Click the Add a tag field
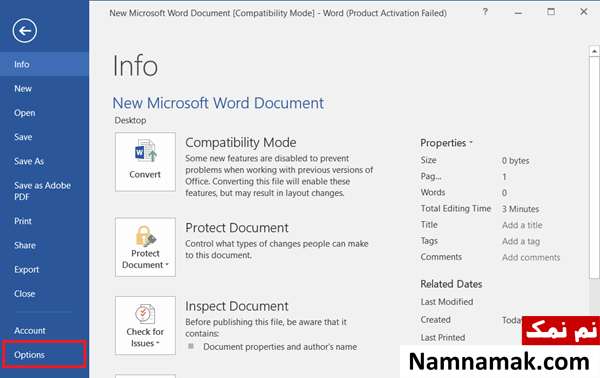 (521, 241)
